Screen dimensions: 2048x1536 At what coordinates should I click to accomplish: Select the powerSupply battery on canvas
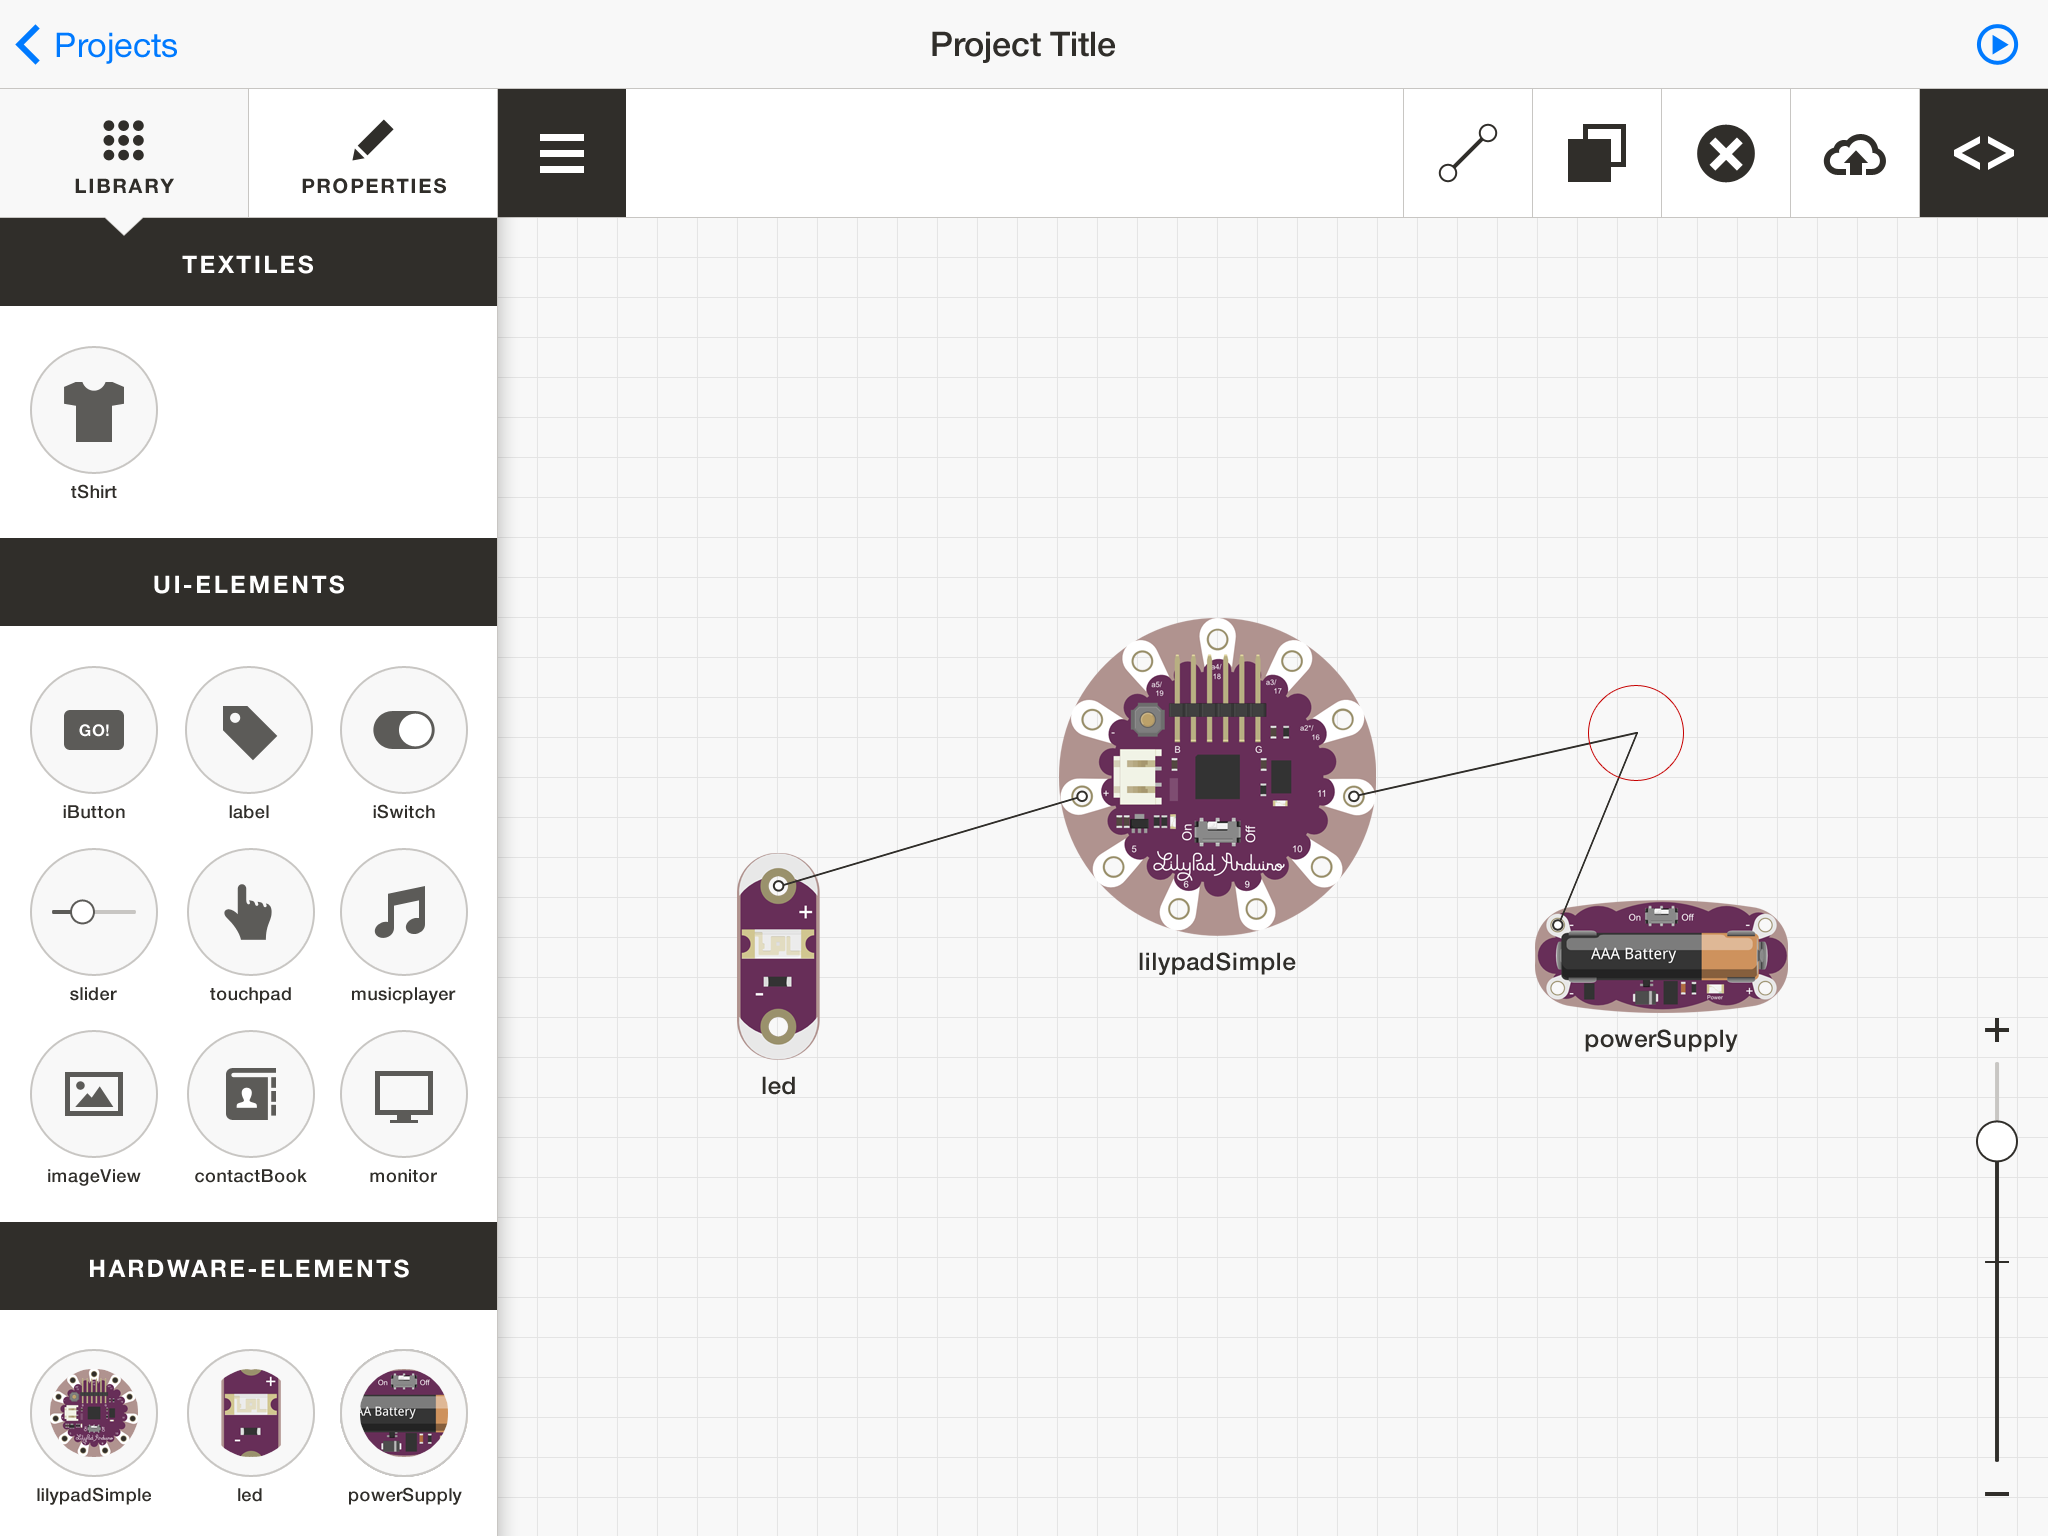(x=1660, y=957)
